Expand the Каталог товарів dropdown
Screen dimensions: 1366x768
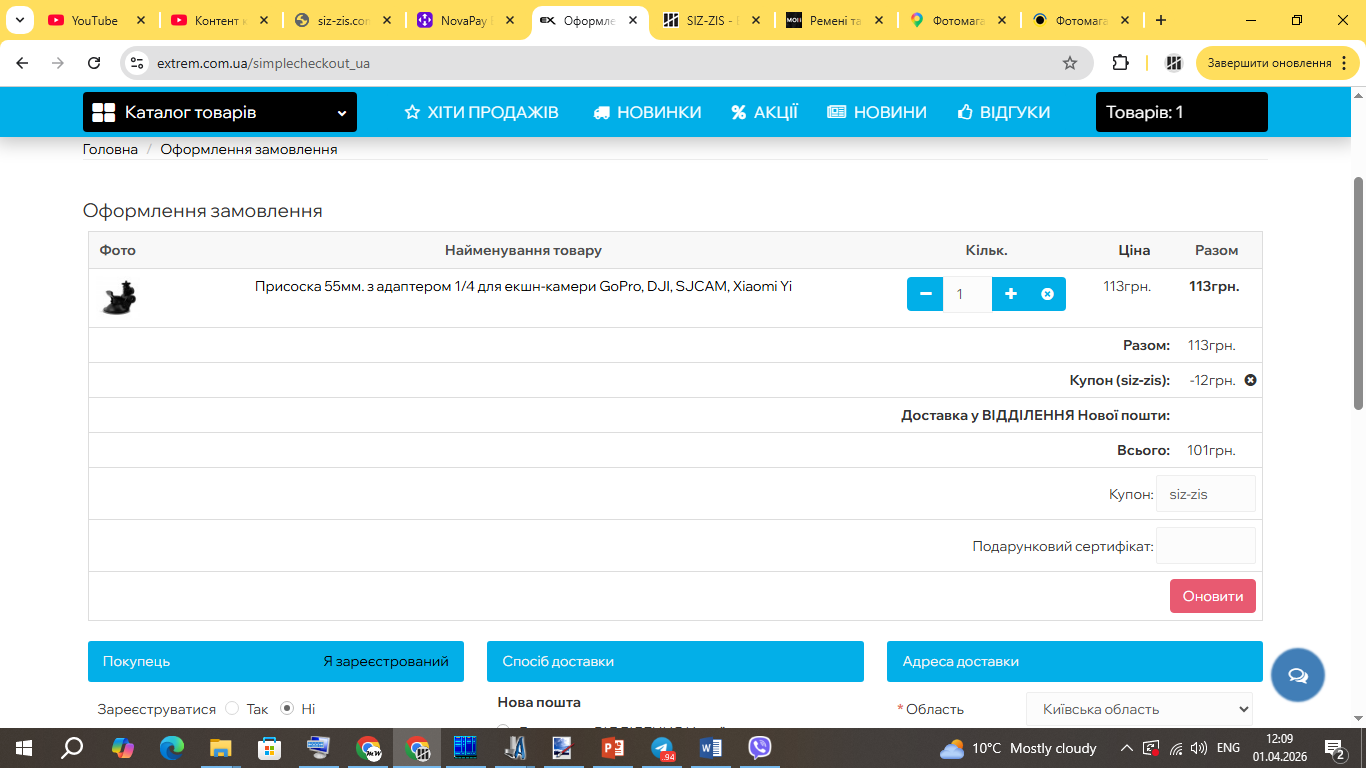click(x=219, y=112)
